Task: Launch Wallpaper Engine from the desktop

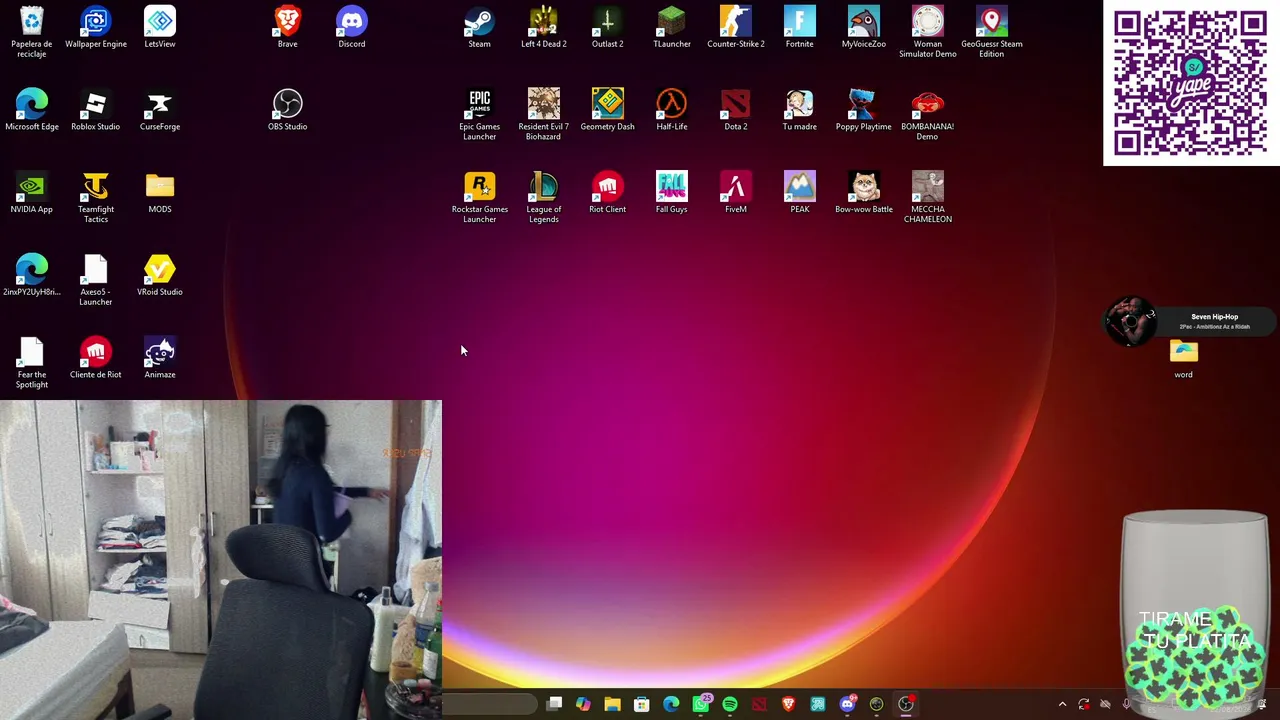Action: 96,27
